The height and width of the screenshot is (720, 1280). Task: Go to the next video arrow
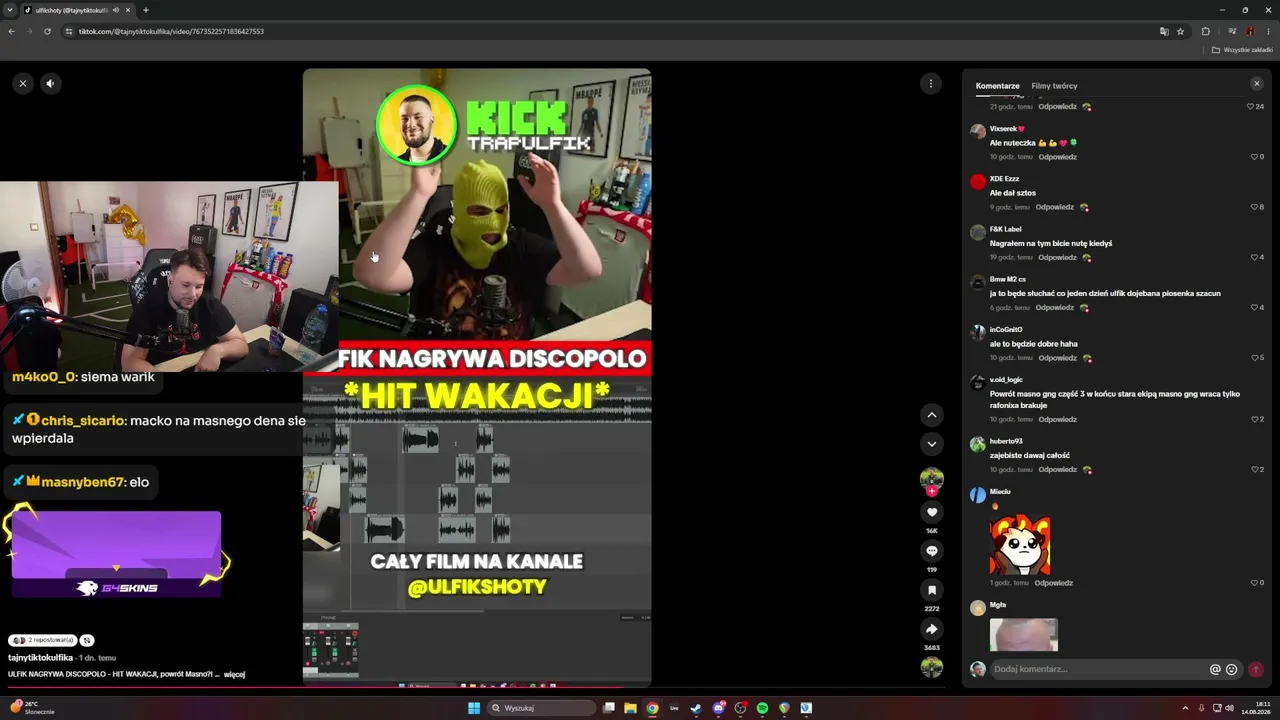tap(932, 444)
